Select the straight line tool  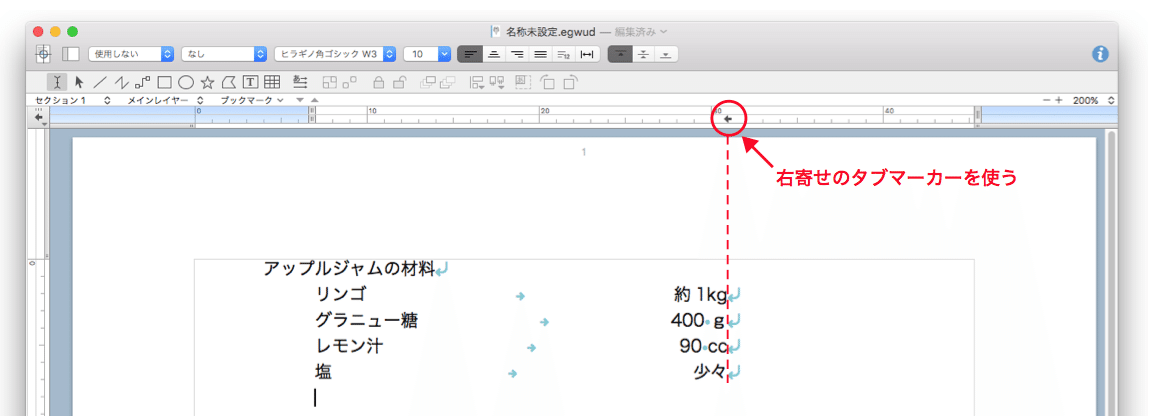pyautogui.click(x=100, y=82)
